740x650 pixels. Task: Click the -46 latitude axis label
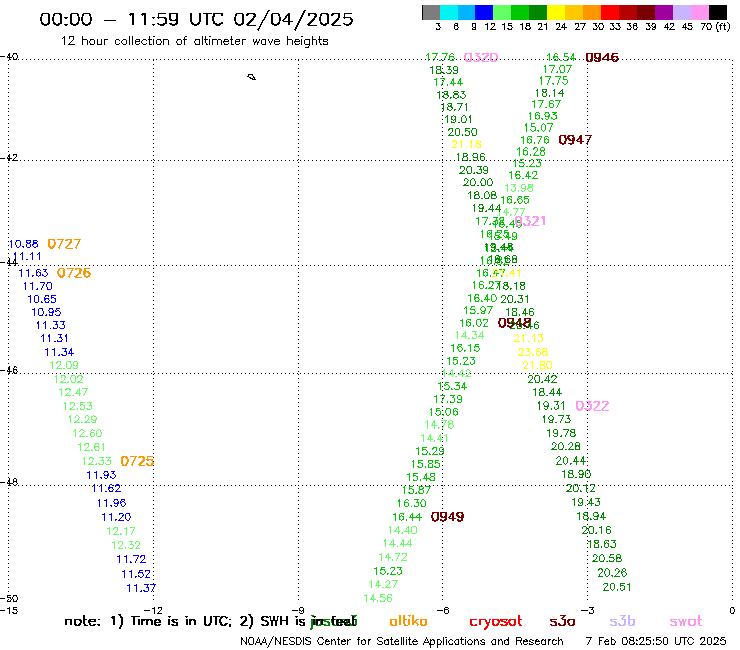click(9, 371)
